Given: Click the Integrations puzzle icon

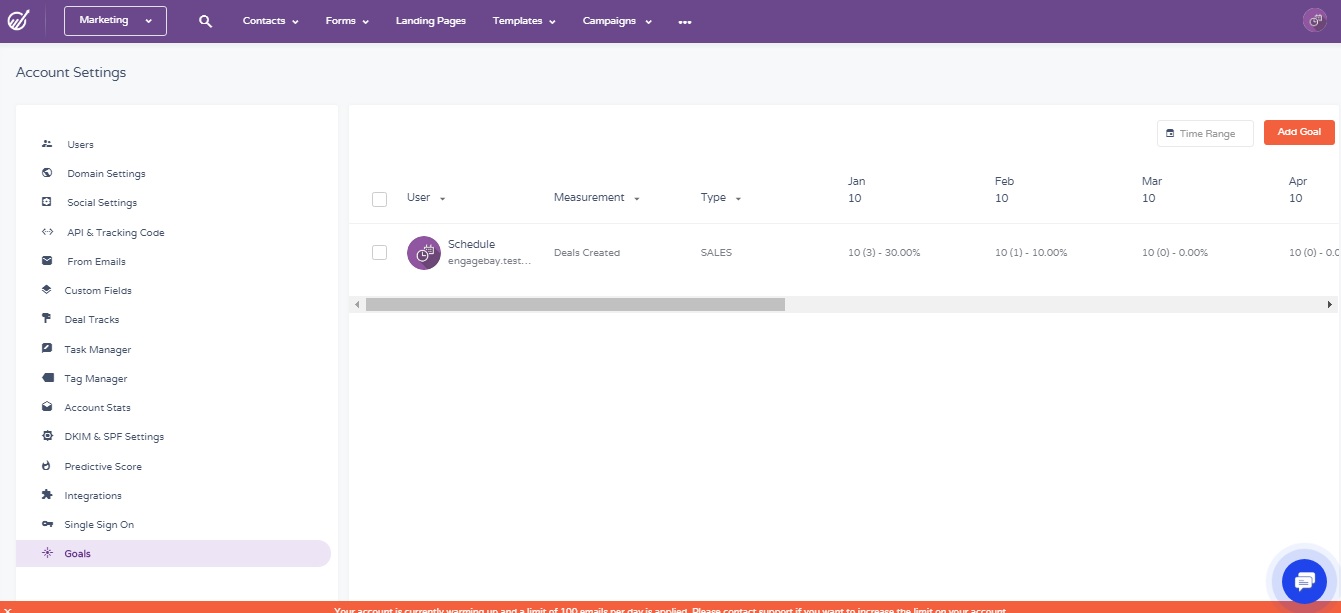Looking at the screenshot, I should [x=47, y=495].
